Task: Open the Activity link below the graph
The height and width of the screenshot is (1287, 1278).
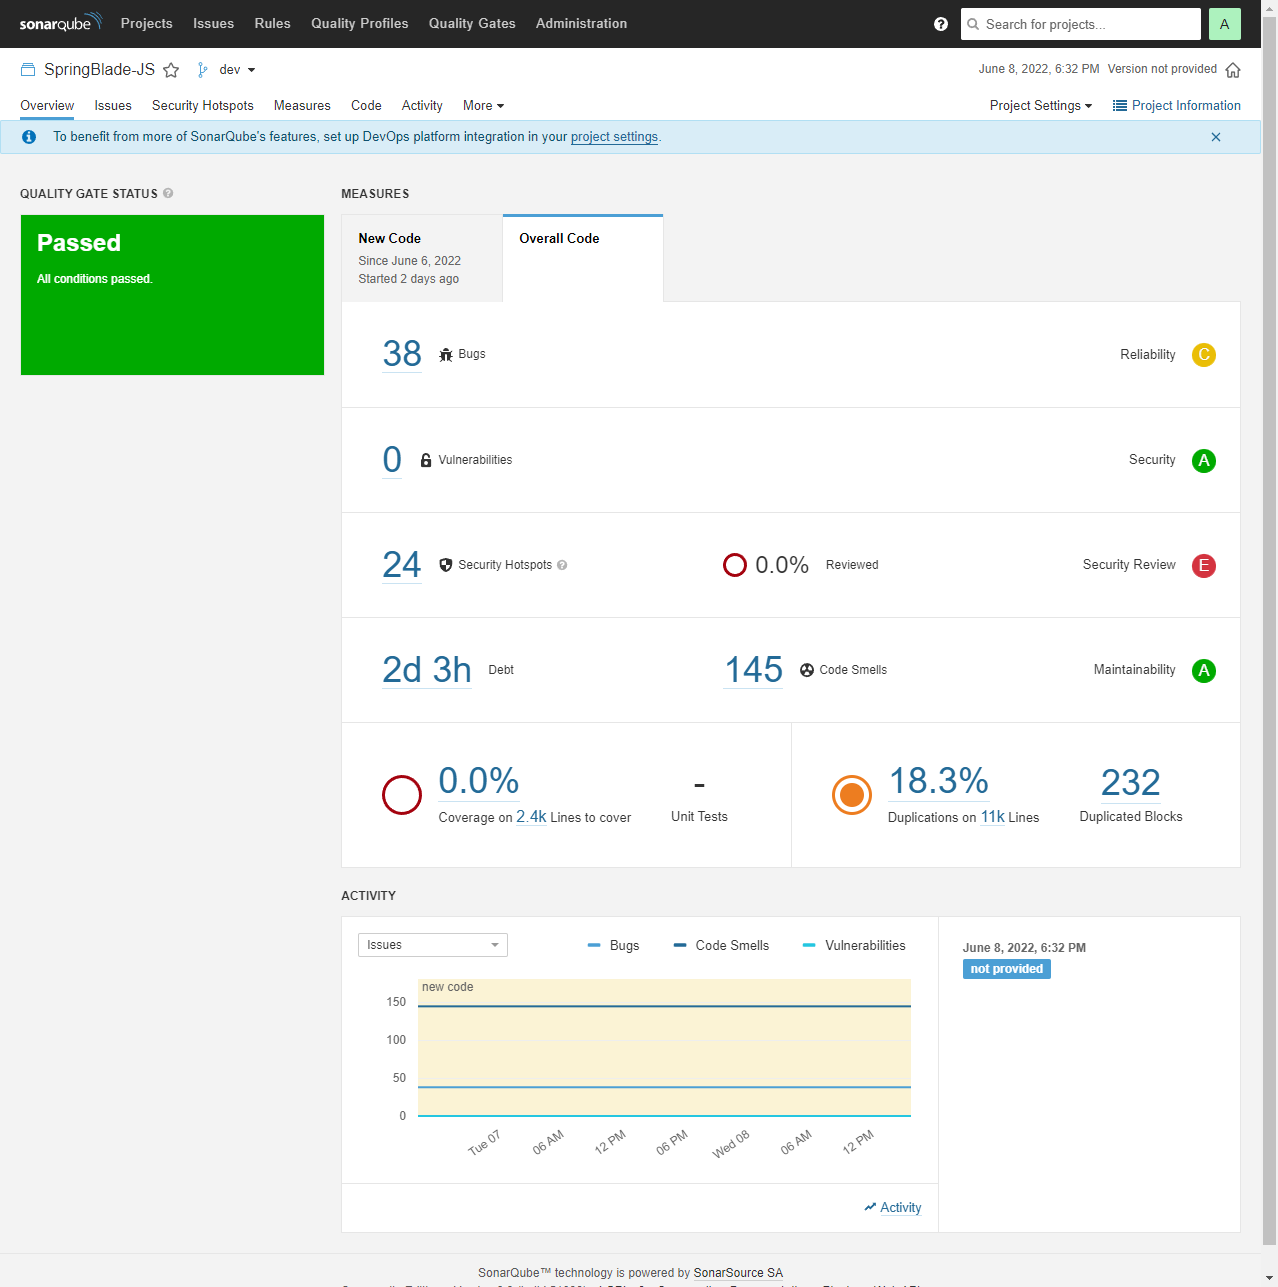Action: pos(893,1208)
